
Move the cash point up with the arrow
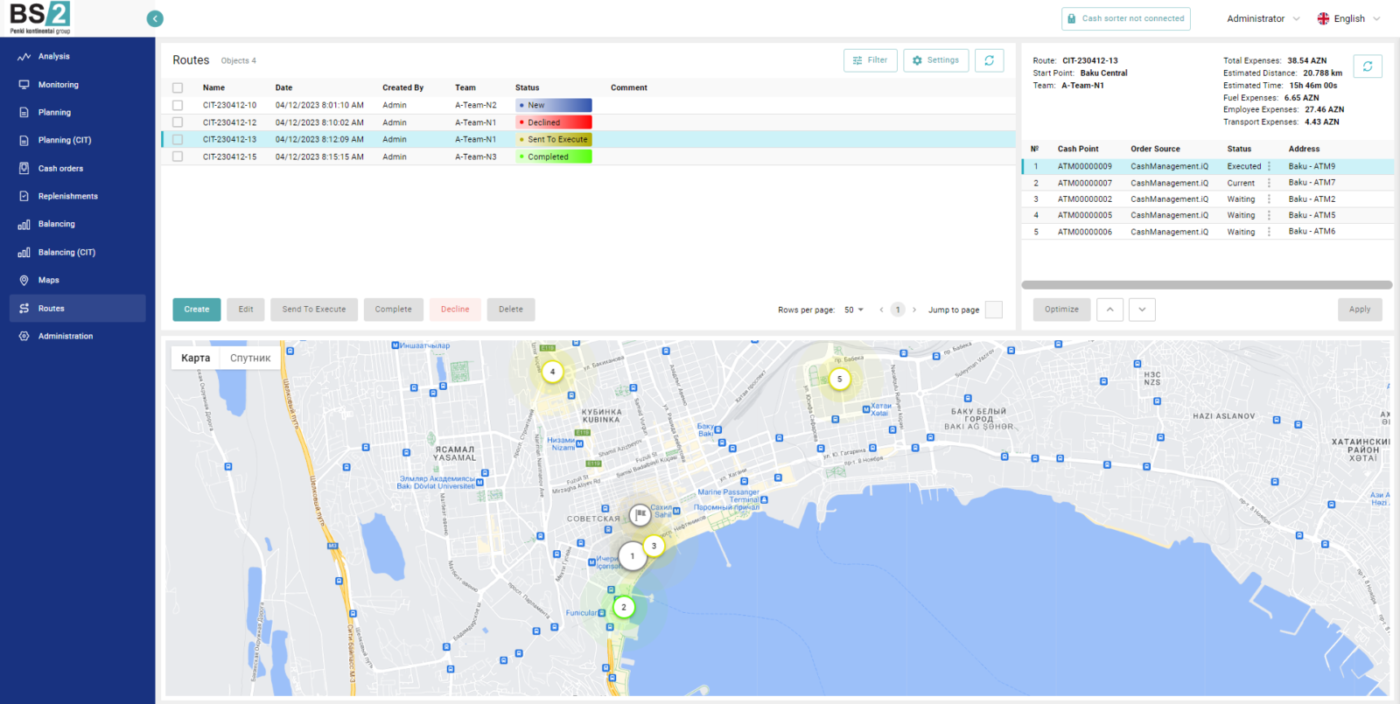(1110, 309)
